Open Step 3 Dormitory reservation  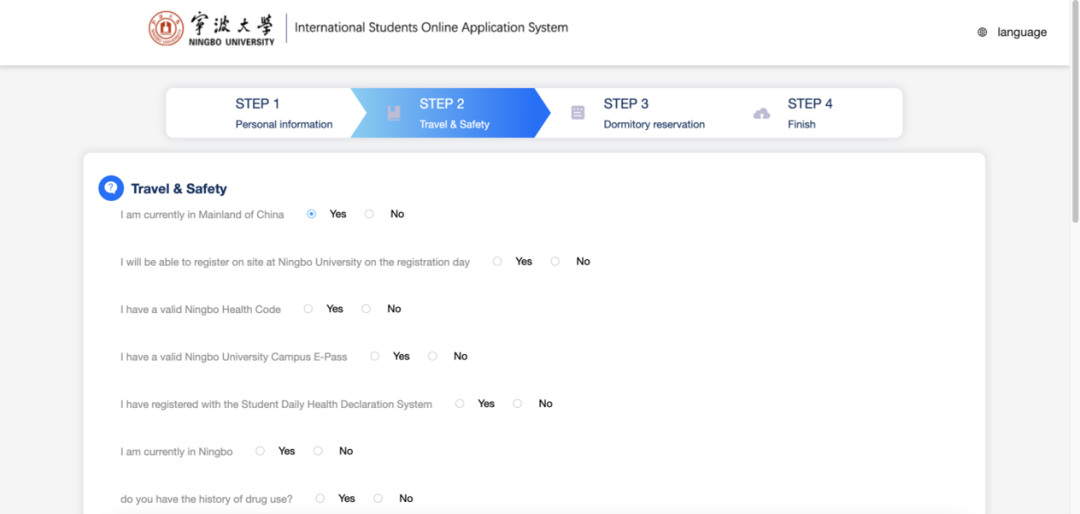[x=653, y=113]
